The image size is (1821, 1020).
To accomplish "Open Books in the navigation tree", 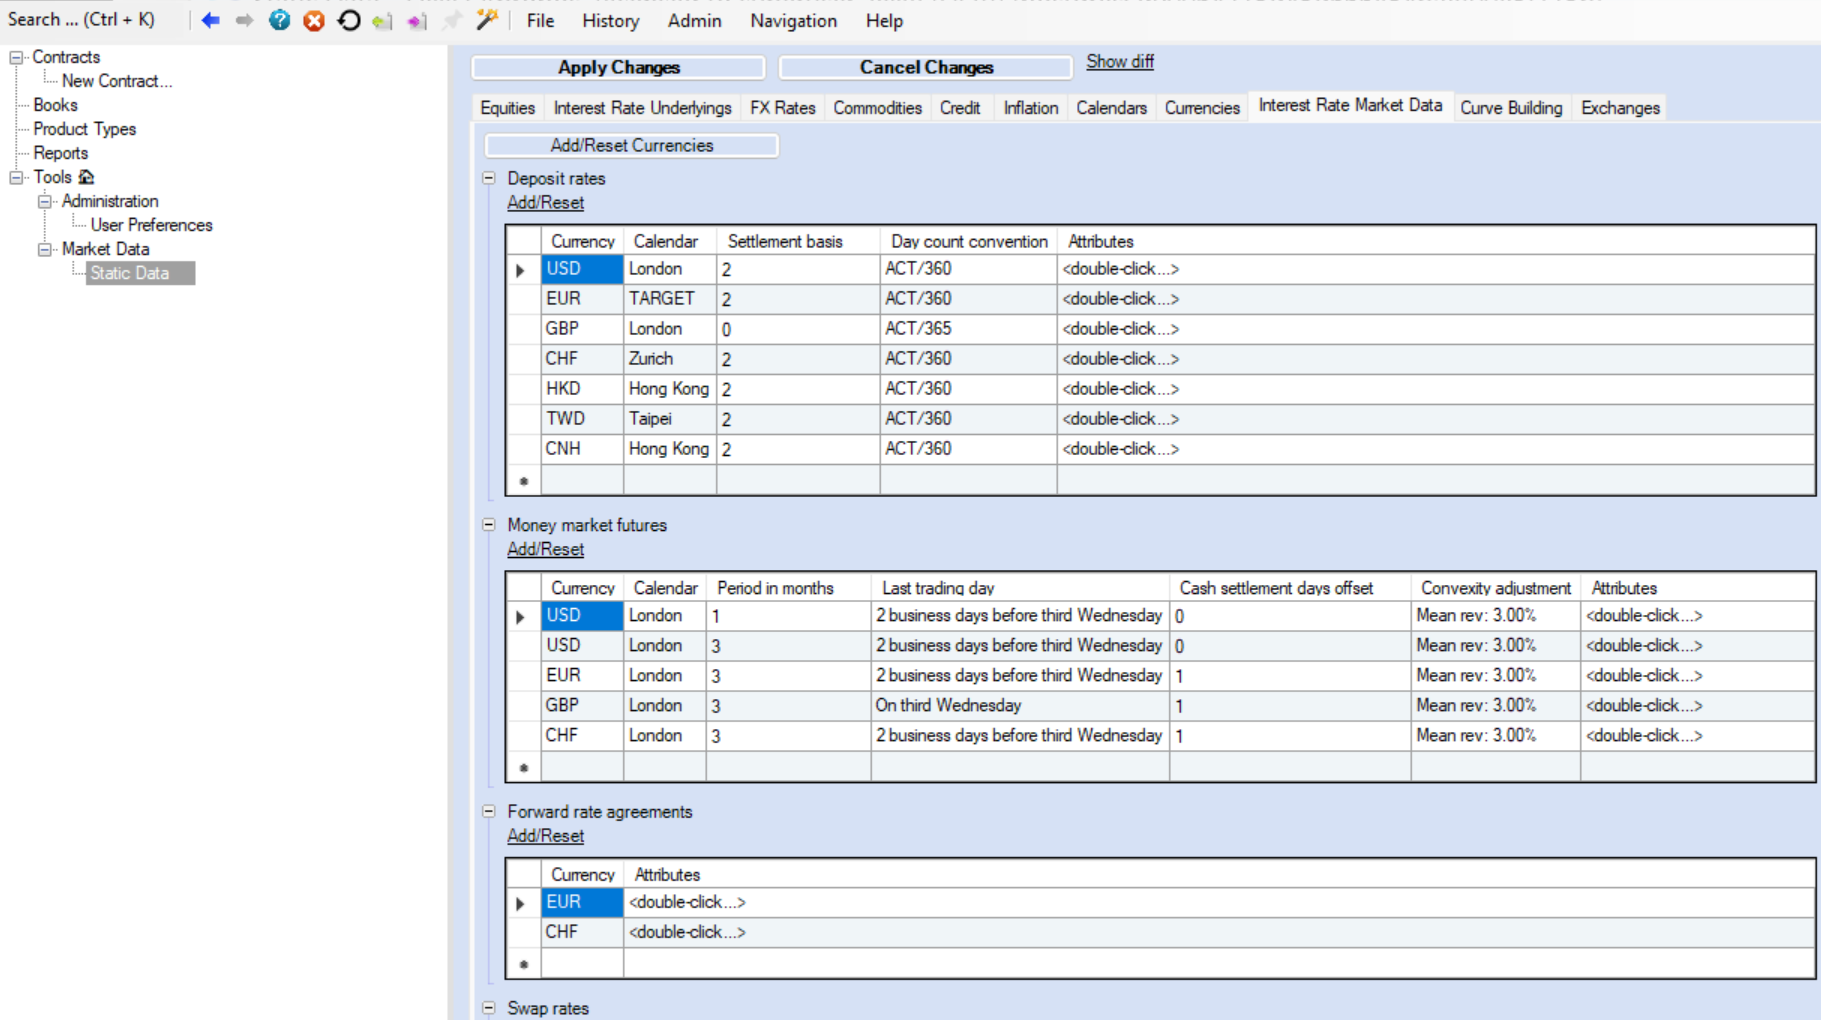I will point(55,105).
